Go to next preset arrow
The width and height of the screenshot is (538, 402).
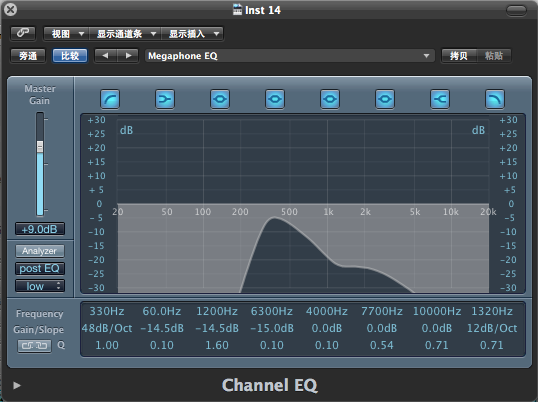point(128,56)
